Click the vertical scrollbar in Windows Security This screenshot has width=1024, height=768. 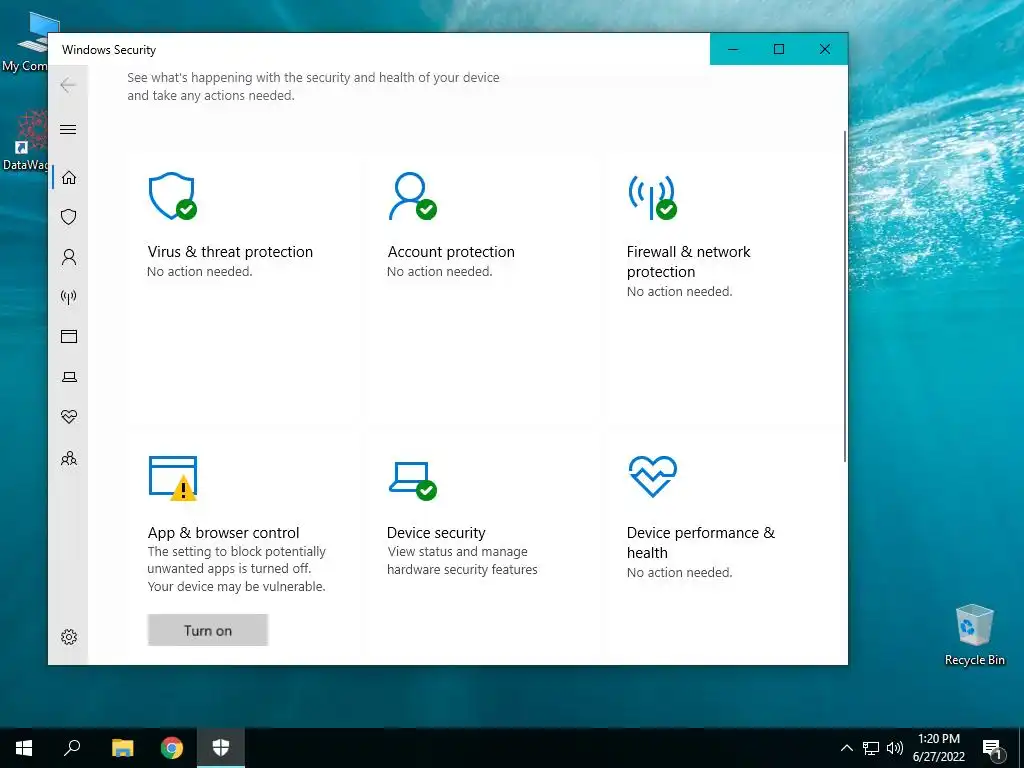click(x=844, y=297)
